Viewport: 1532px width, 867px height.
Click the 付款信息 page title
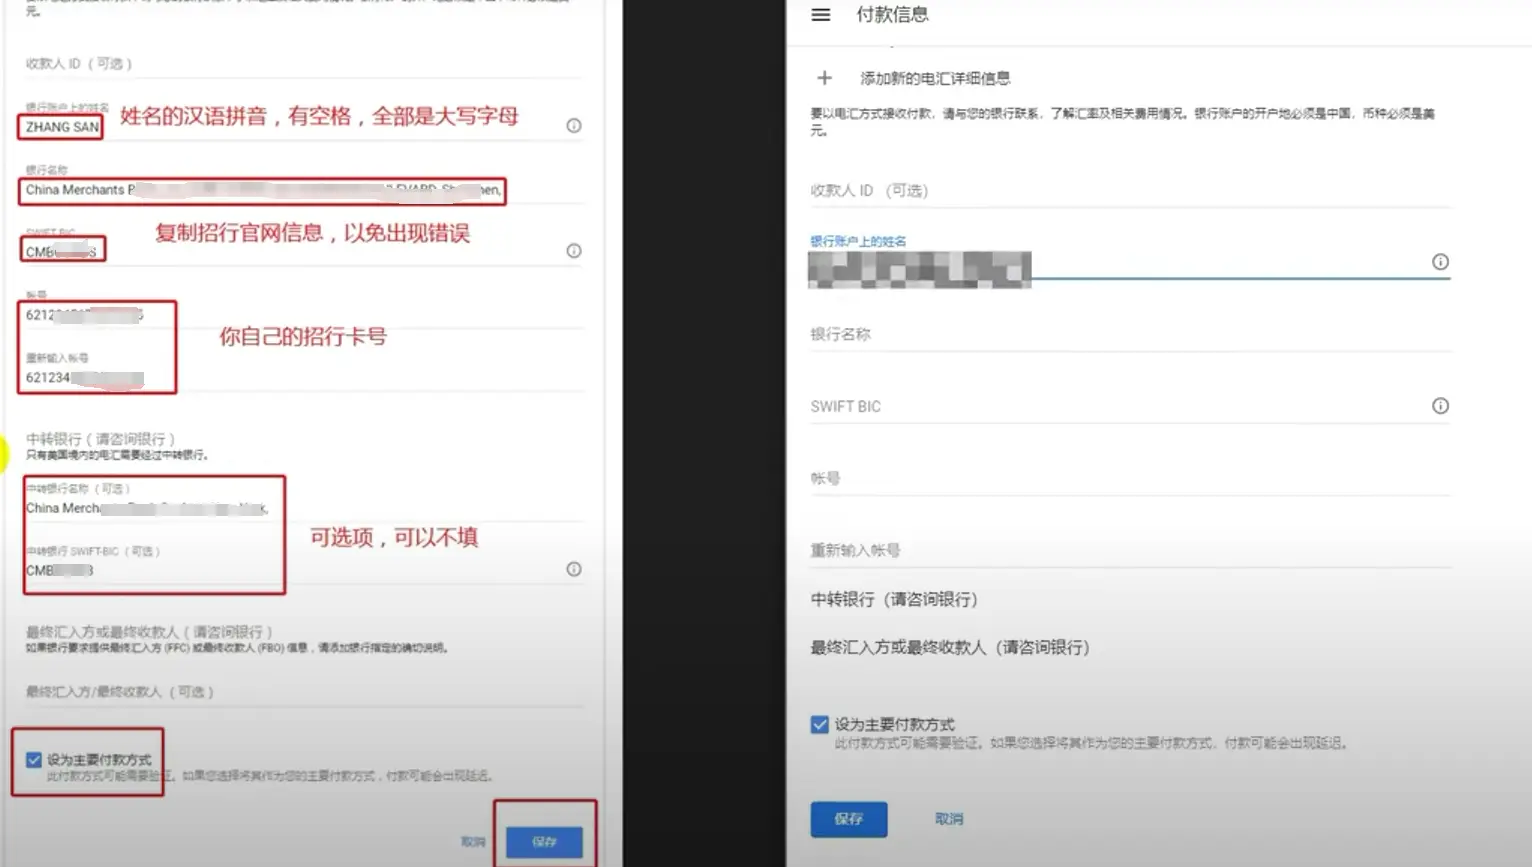(892, 15)
